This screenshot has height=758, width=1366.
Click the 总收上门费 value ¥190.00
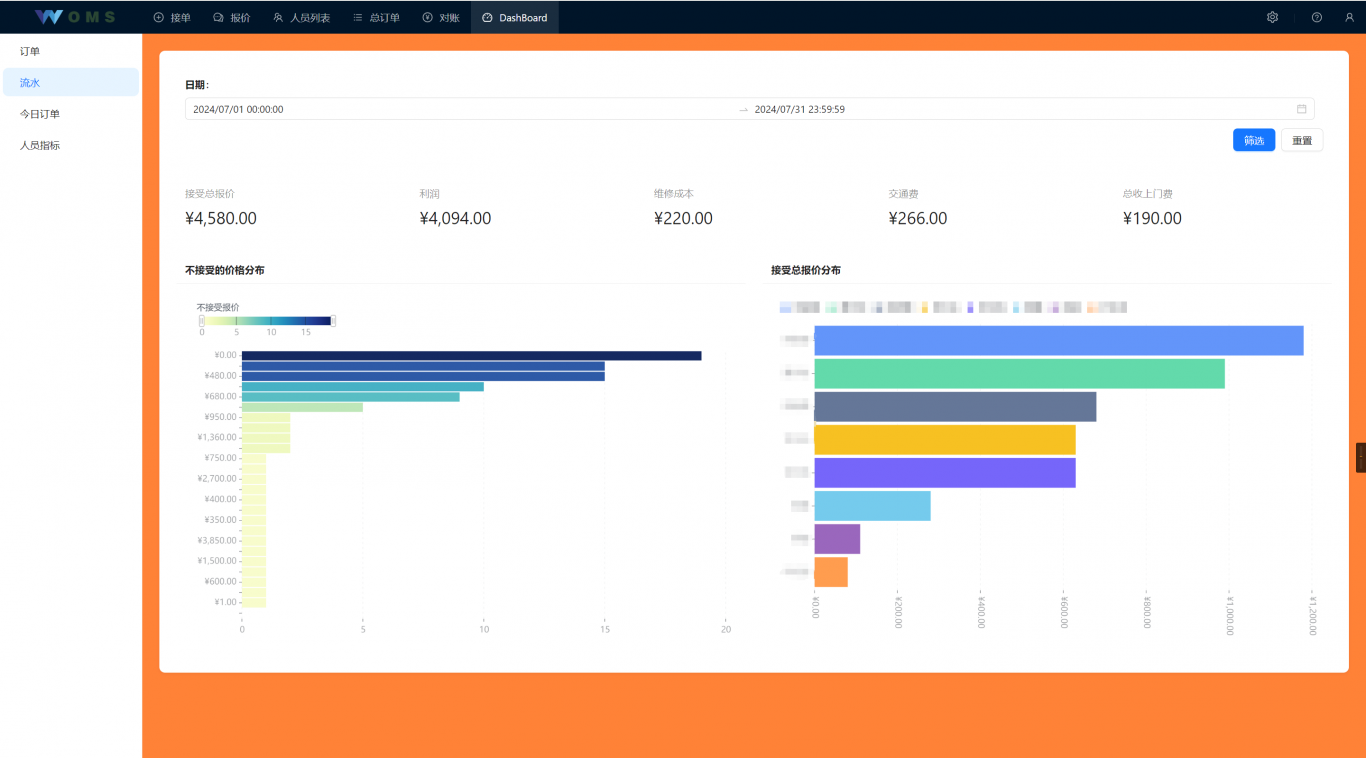pos(1152,218)
